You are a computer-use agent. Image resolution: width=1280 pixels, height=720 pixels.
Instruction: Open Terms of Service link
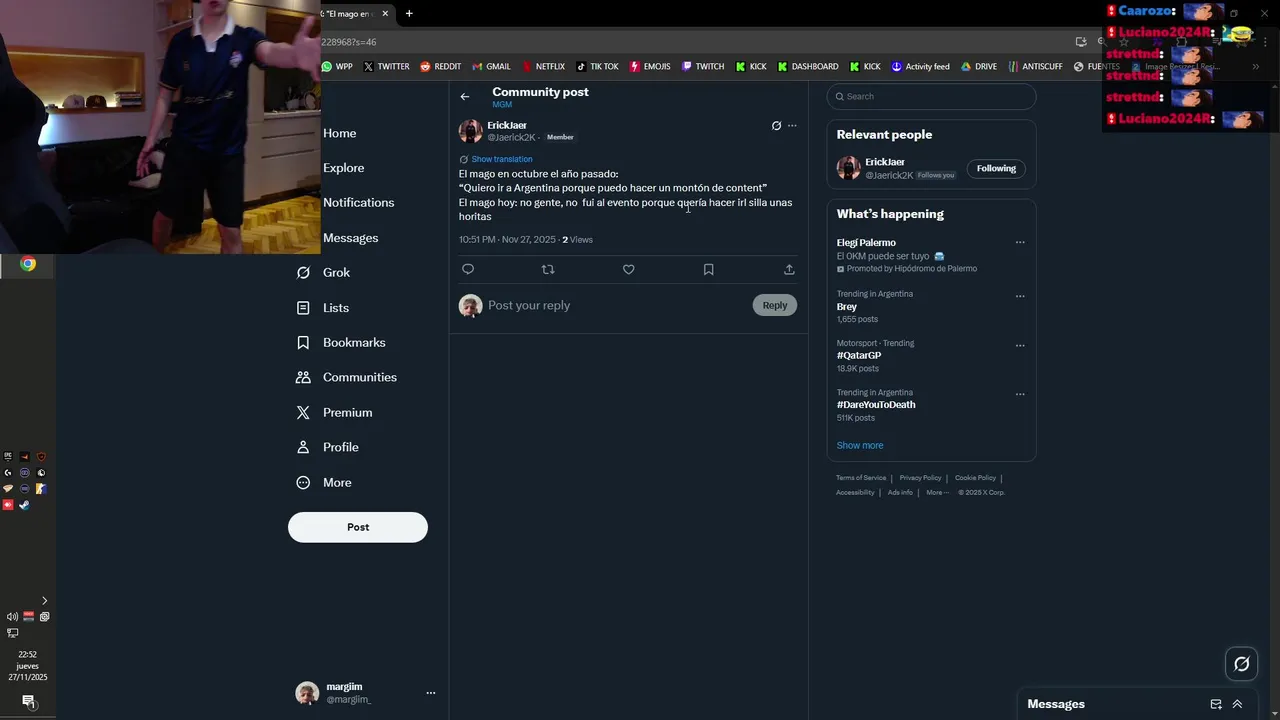[861, 478]
